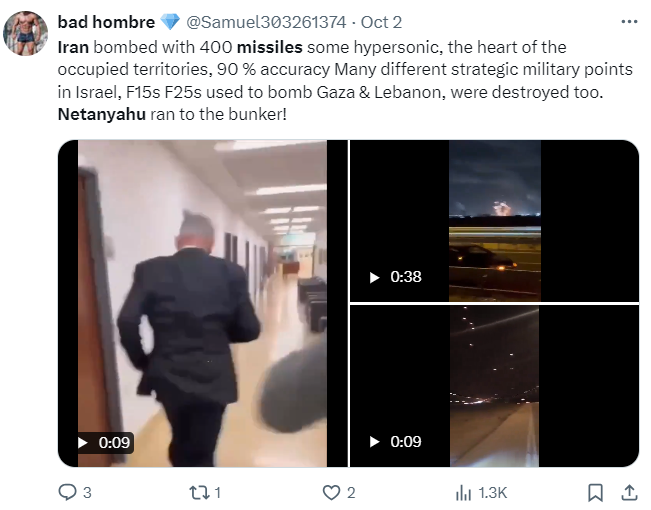Visit the @Samuel303261374 handle link
Viewport: 651px width, 510px height.
point(266,22)
